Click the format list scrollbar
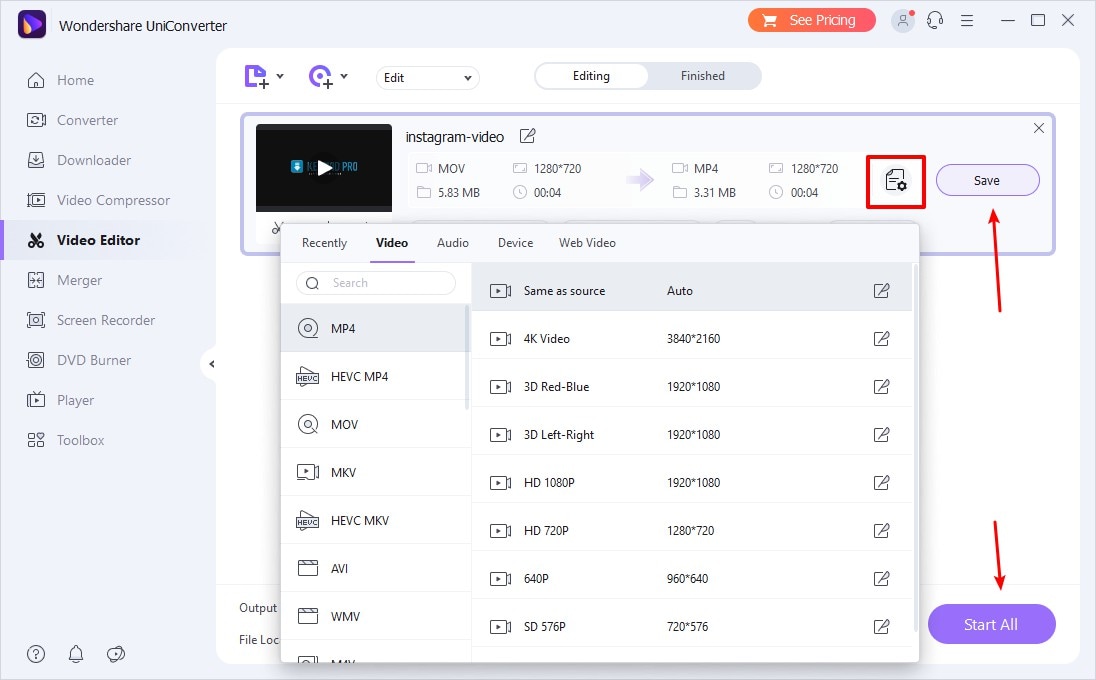The height and width of the screenshot is (680, 1096). pyautogui.click(x=467, y=358)
